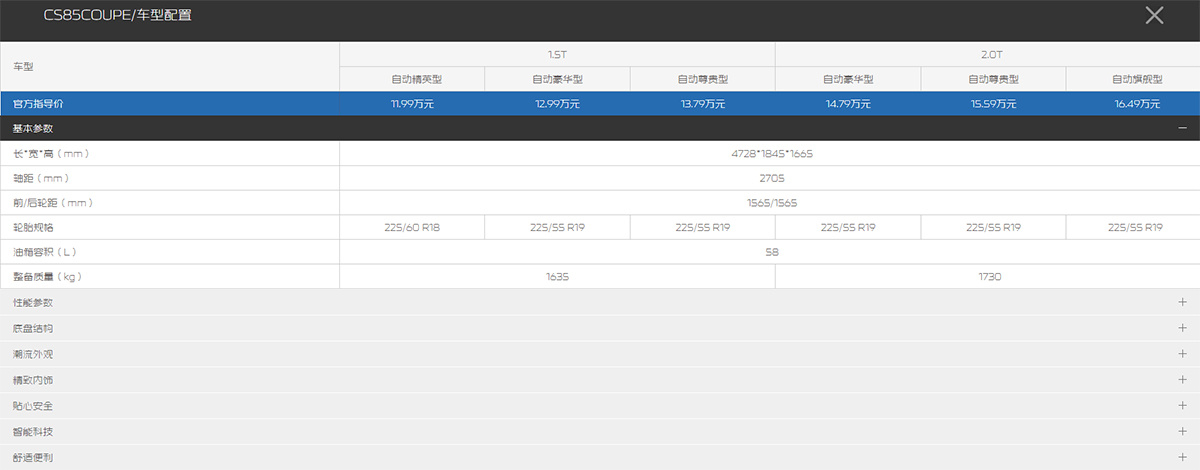Click the 长*宽*高 (mm) row label
Screen dimensions: 1200x470
tap(52, 153)
